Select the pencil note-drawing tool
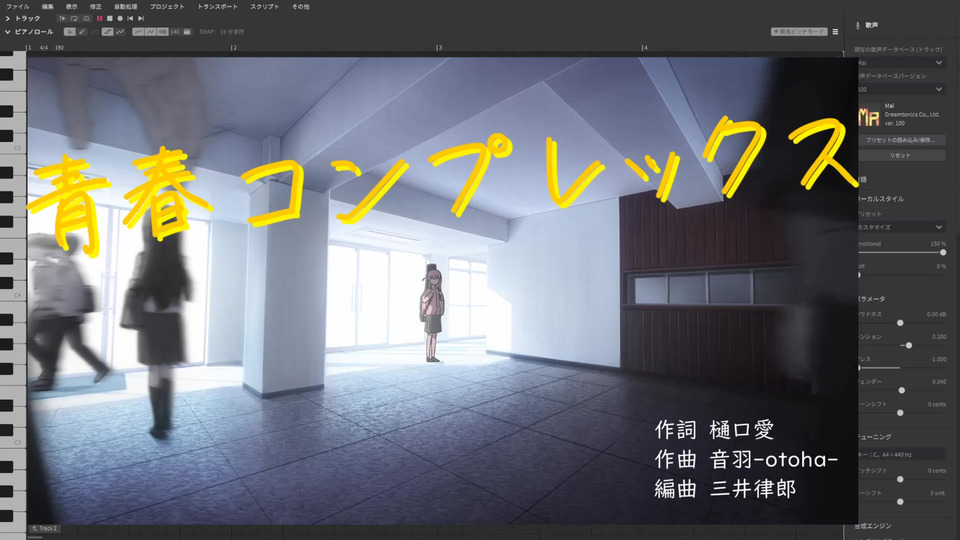The height and width of the screenshot is (540, 960). 82,32
